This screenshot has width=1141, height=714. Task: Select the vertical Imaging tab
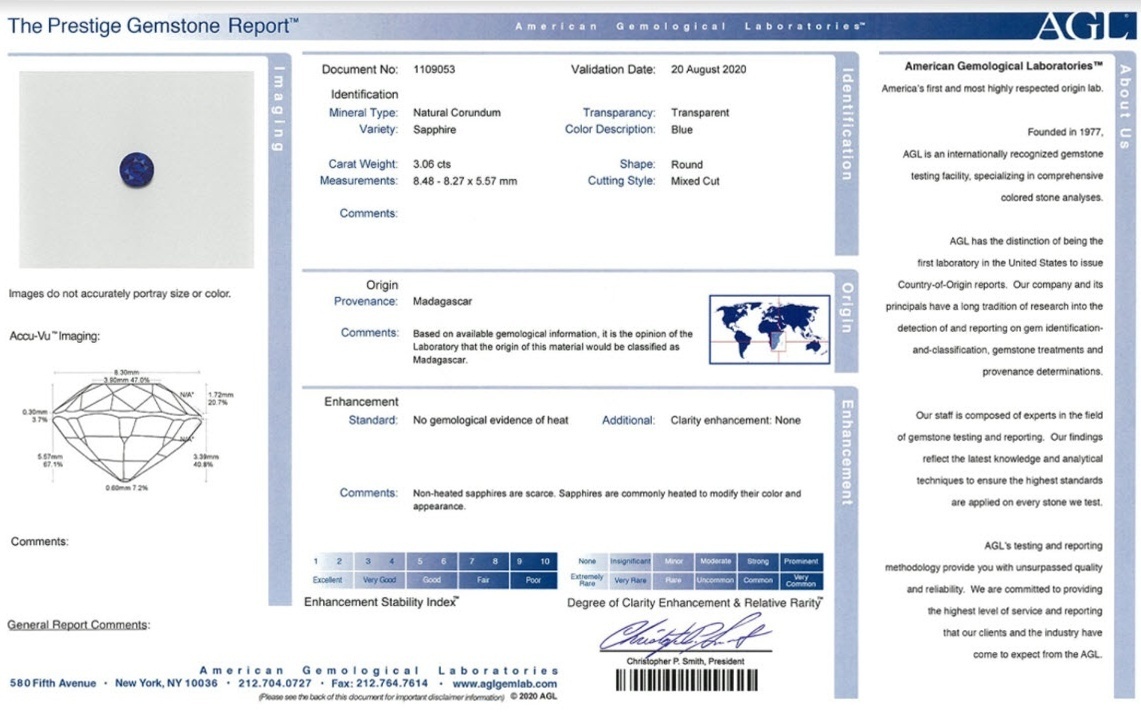(280, 108)
